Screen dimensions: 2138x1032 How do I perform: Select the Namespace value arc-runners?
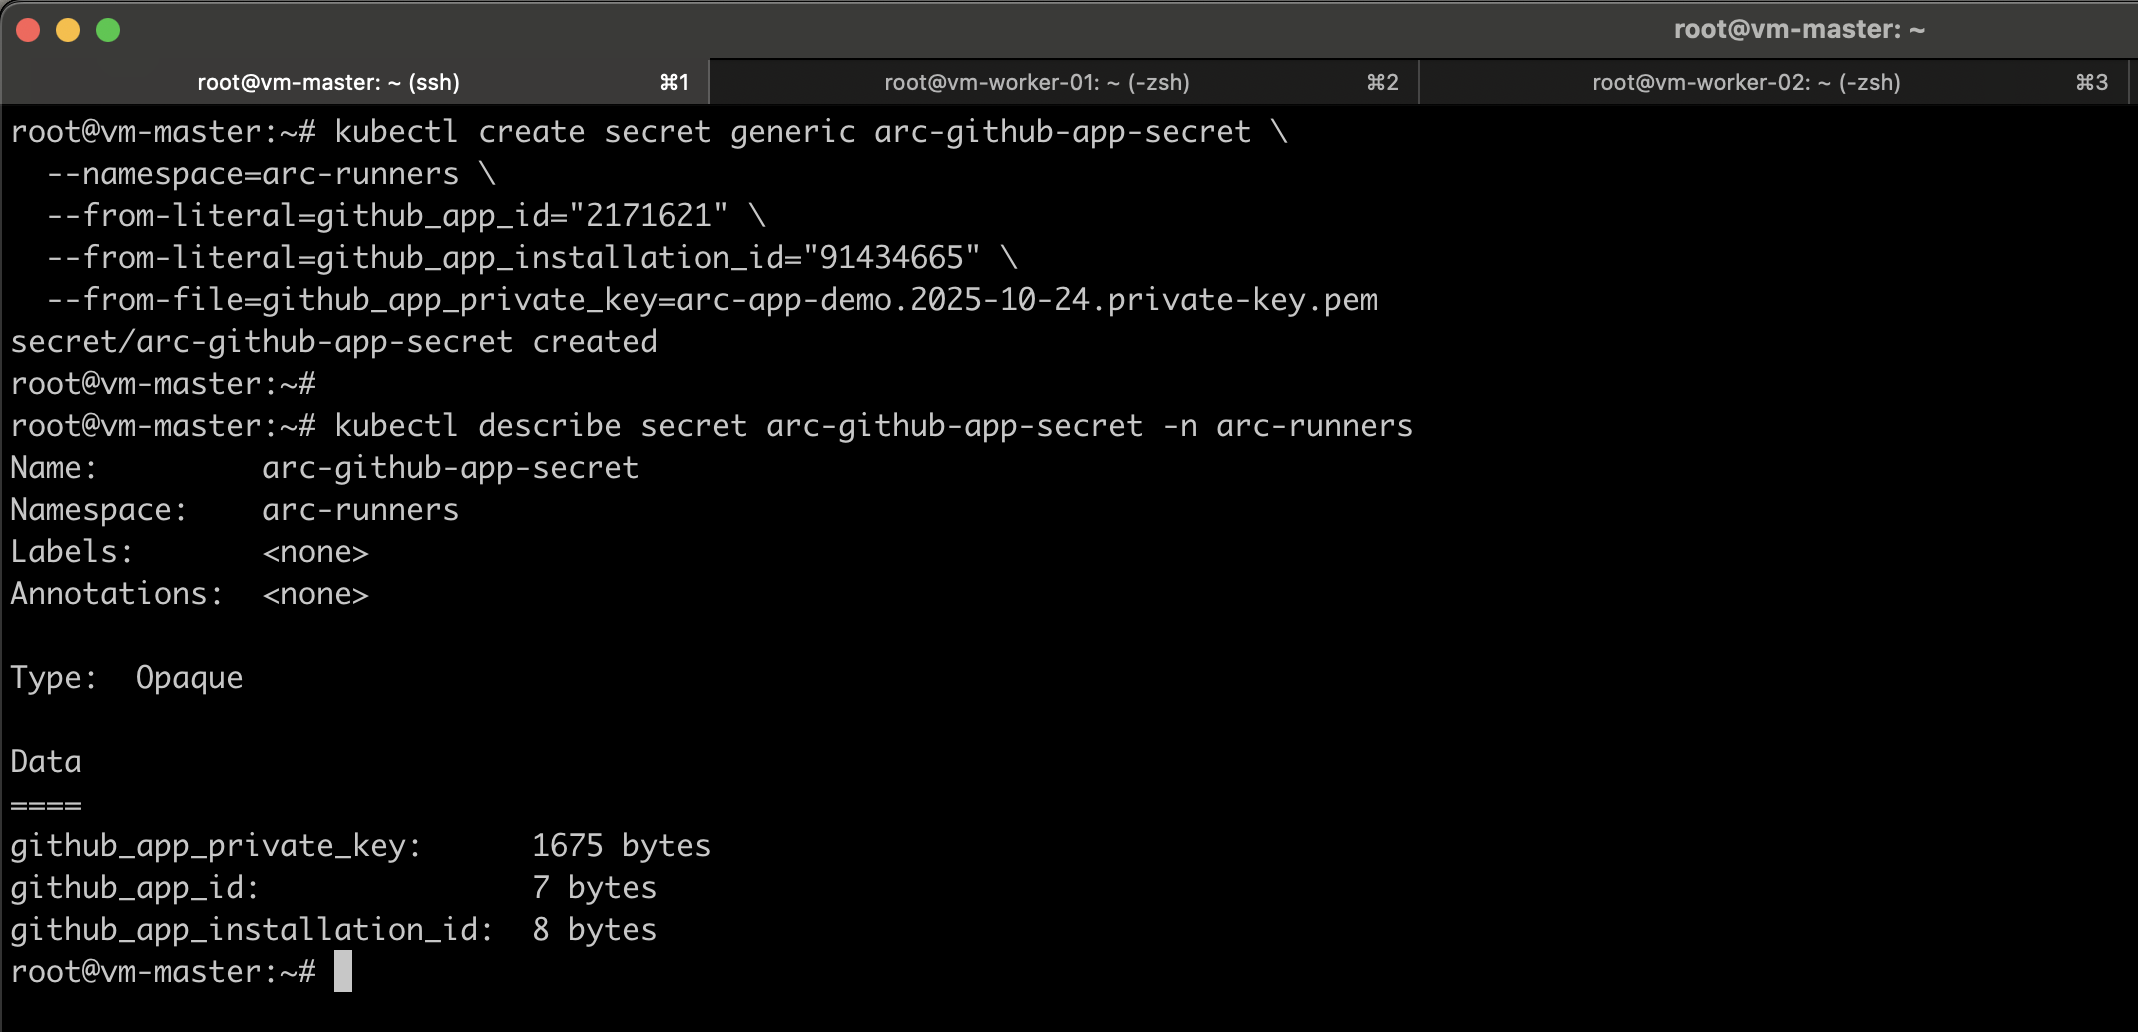click(x=360, y=509)
